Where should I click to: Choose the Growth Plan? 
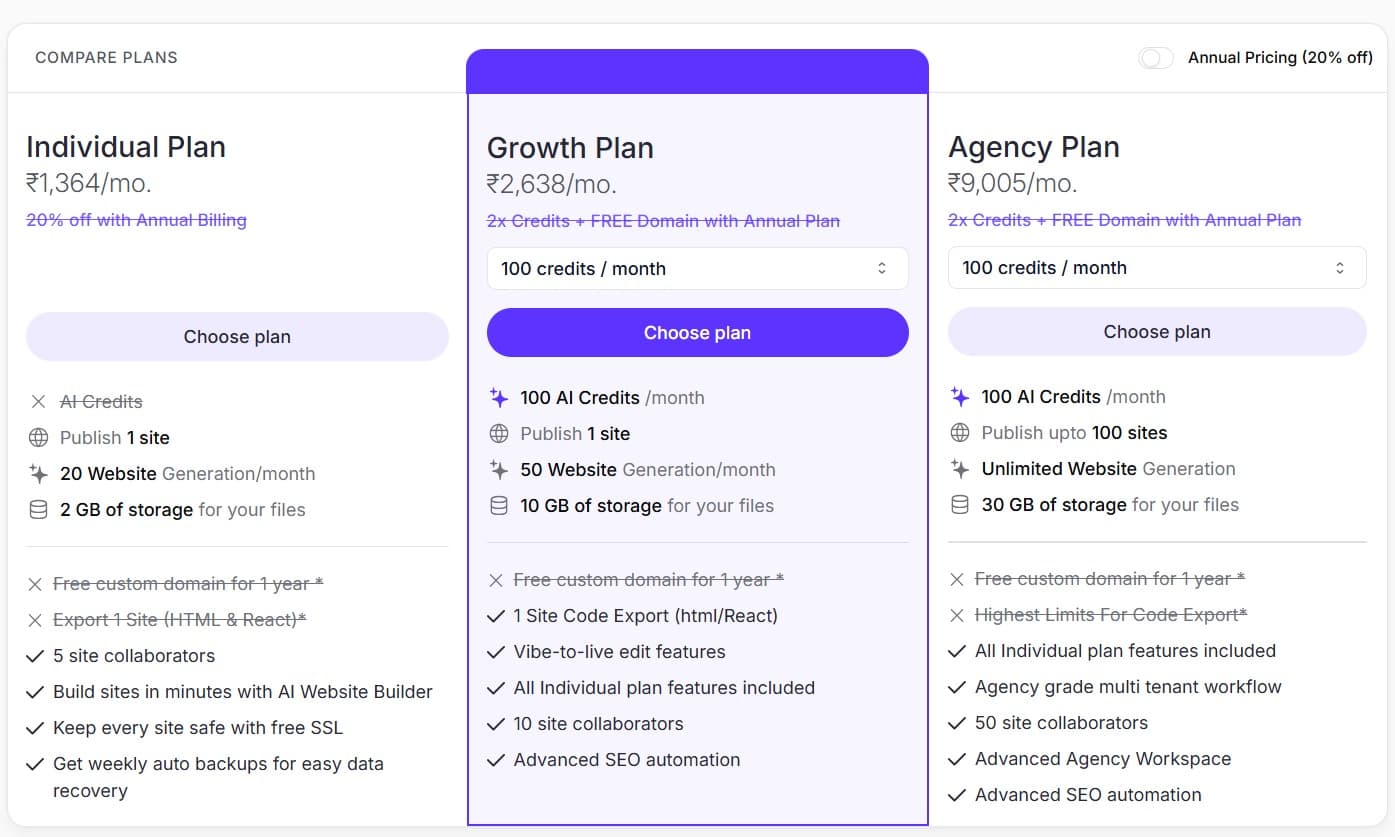697,333
